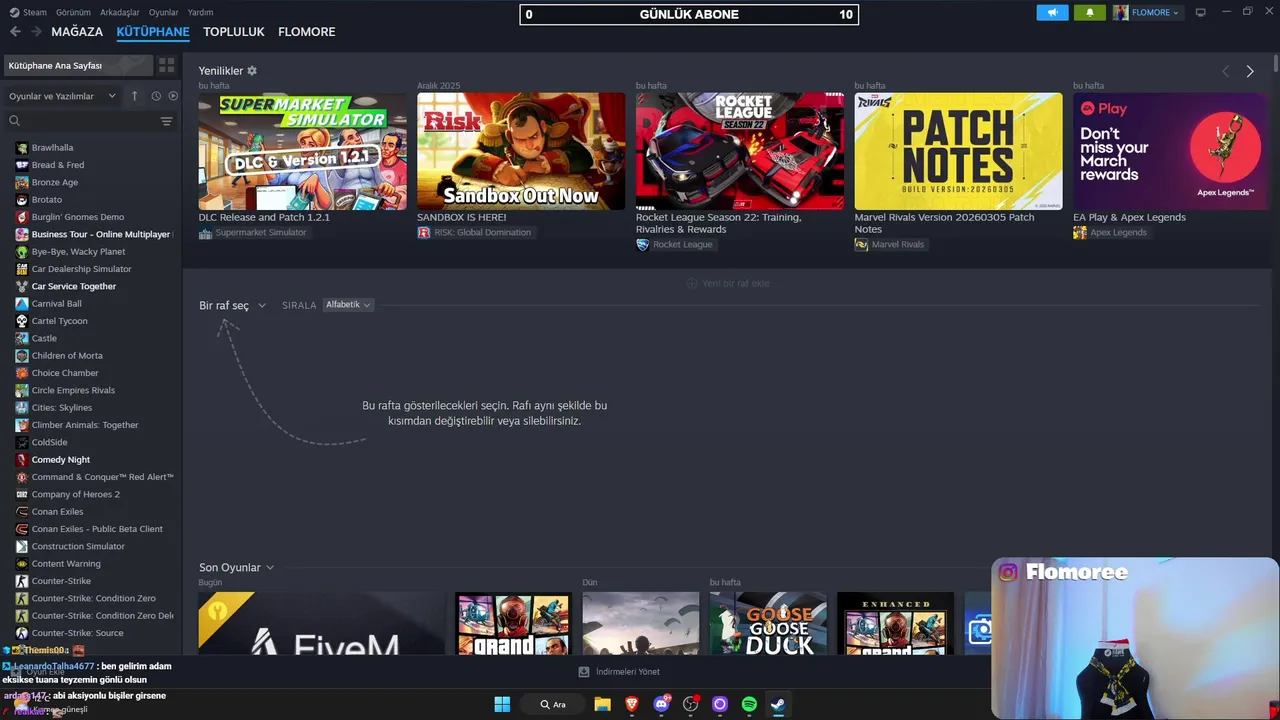The image size is (1280, 720).
Task: Click the Counter-Strike: Source icon in the list
Action: click(x=22, y=633)
